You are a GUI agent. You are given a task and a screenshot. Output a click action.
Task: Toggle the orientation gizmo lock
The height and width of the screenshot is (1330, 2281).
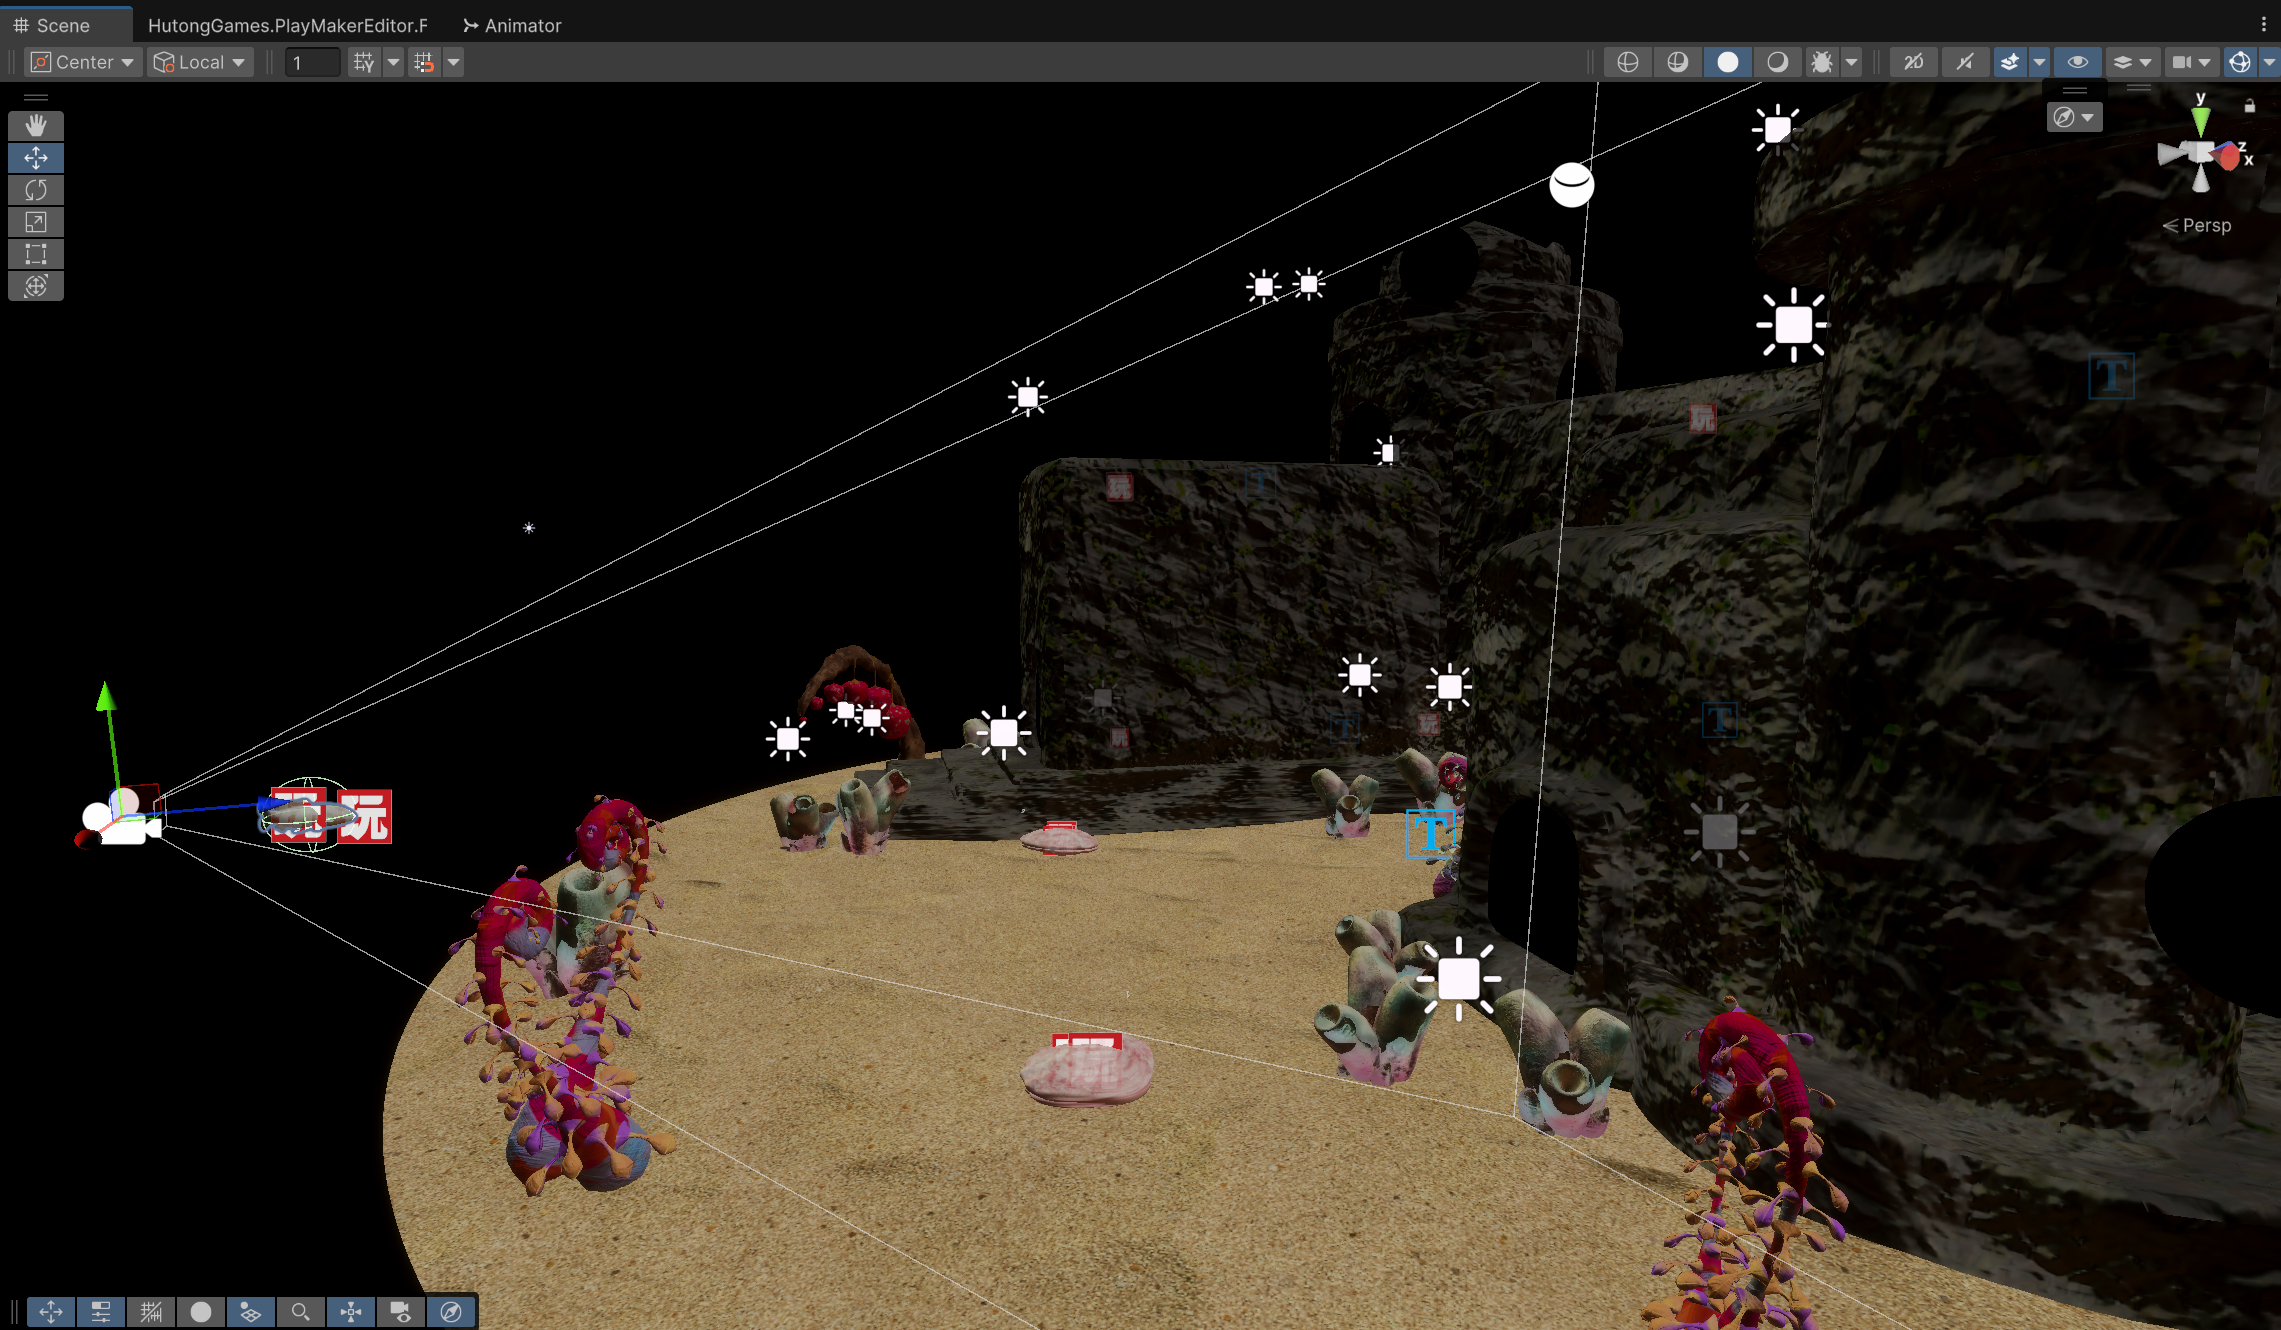2250,106
